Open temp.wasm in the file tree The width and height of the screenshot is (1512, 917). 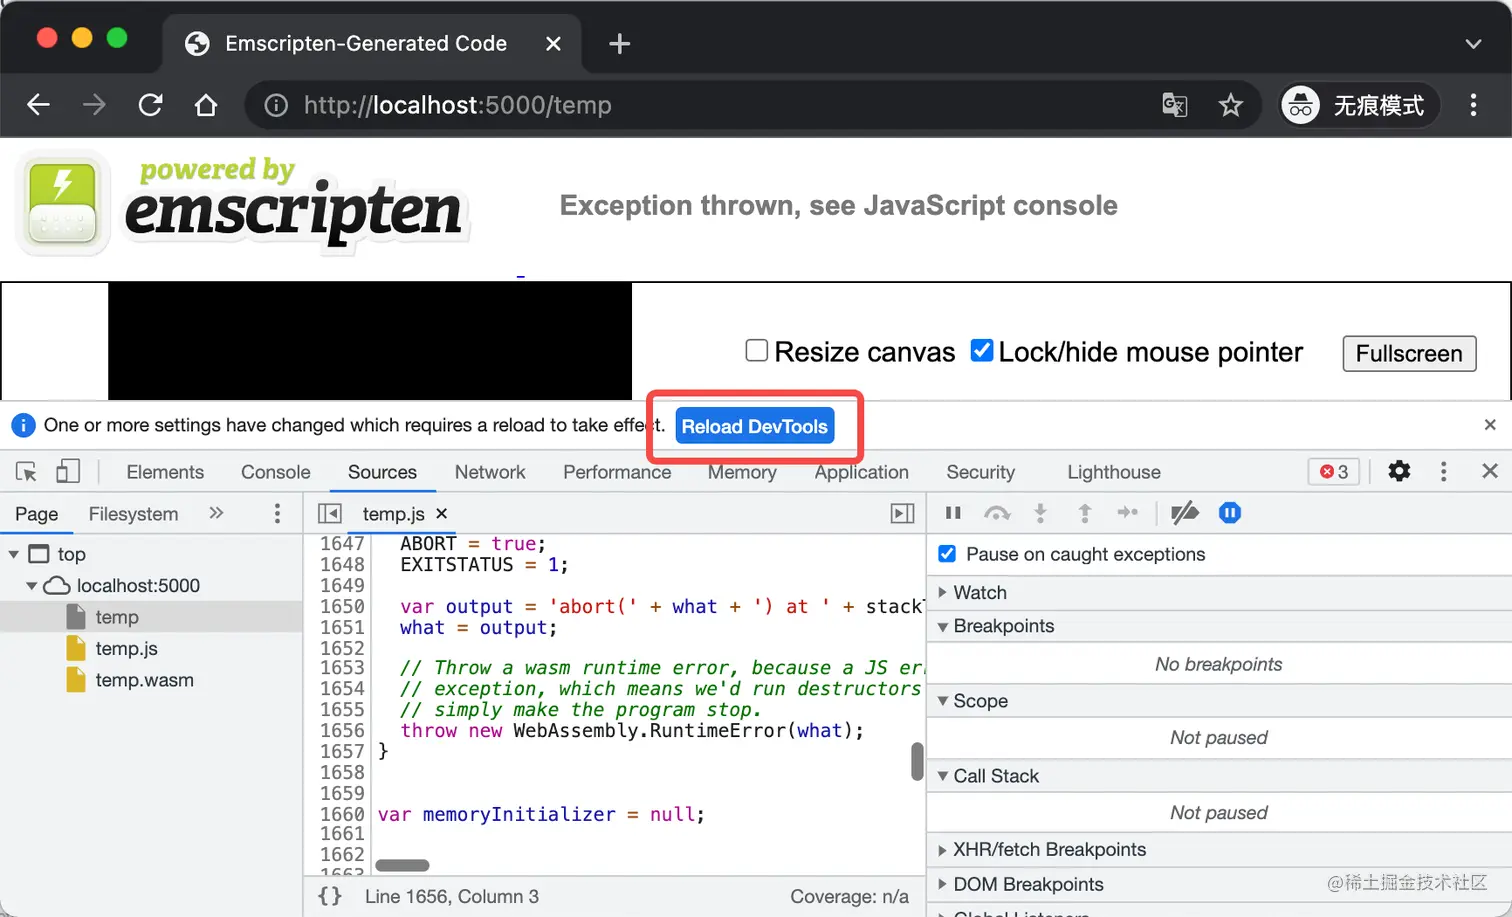tap(144, 680)
